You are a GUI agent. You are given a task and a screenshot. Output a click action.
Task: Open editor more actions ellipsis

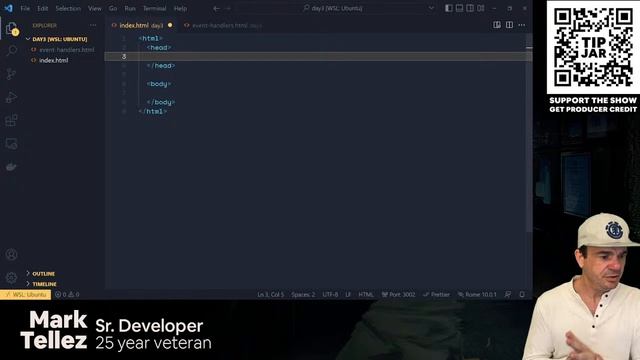pyautogui.click(x=522, y=25)
